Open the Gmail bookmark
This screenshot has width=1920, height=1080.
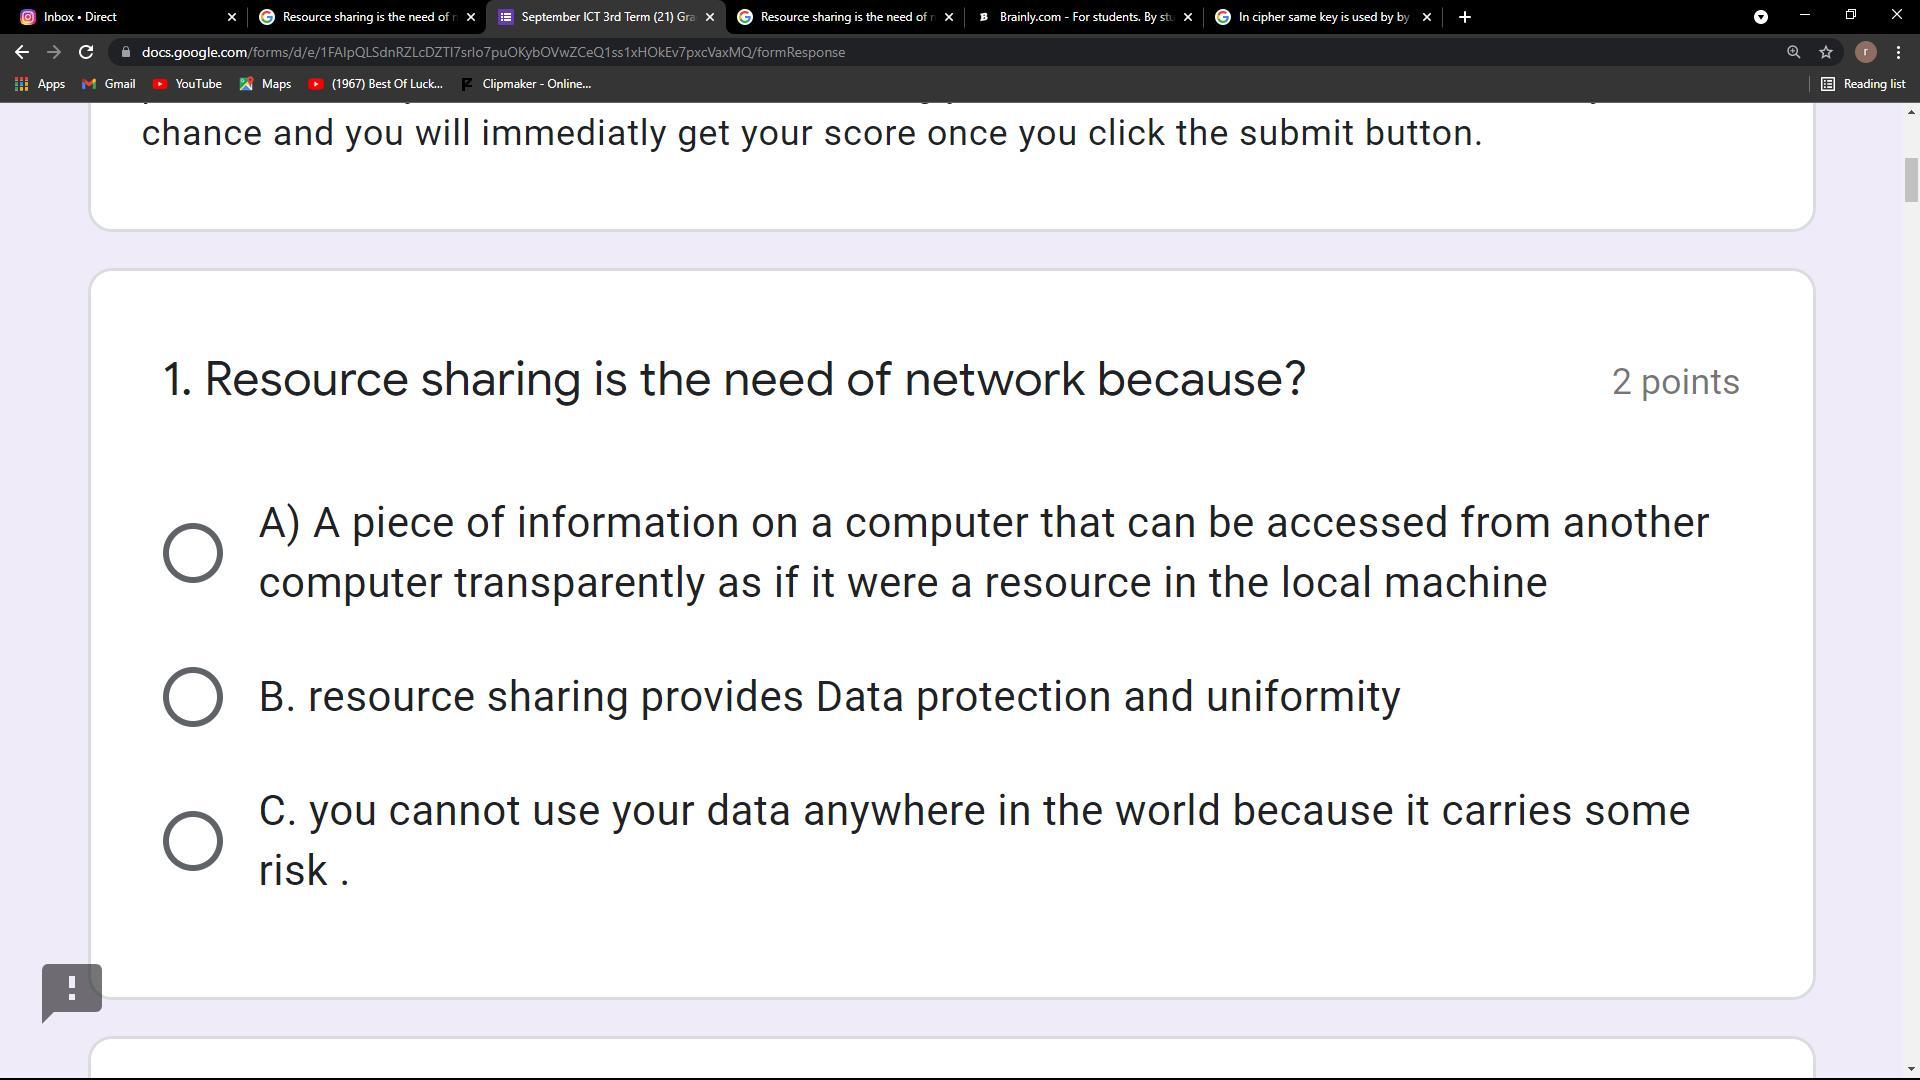tap(108, 84)
